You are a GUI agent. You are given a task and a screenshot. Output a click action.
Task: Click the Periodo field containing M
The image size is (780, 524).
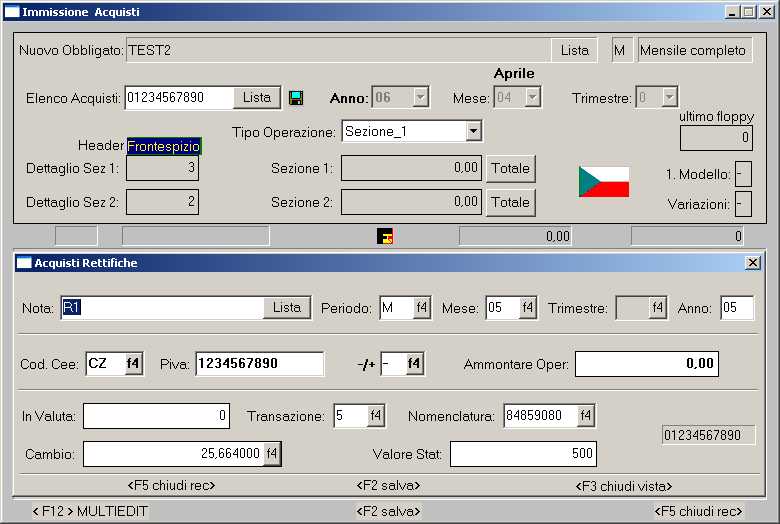click(x=397, y=308)
